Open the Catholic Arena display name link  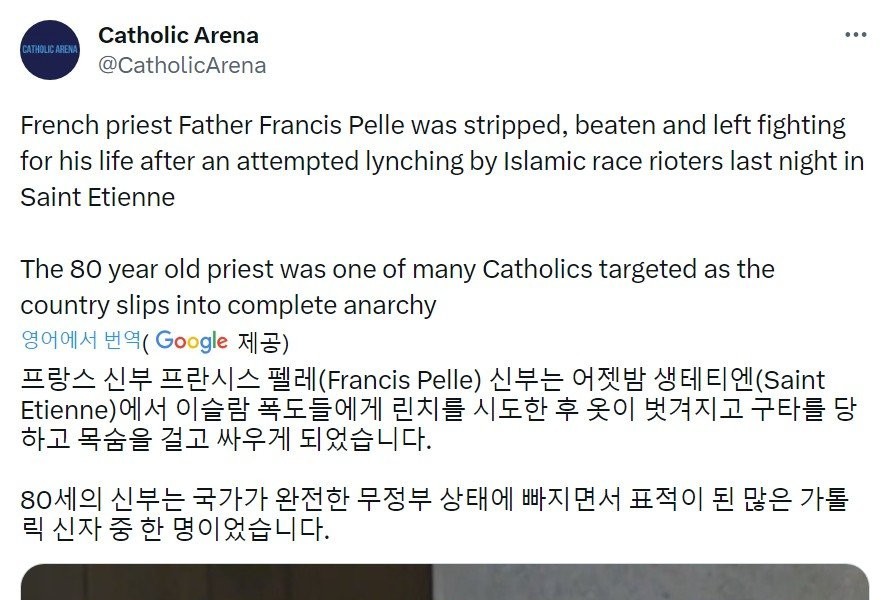(x=178, y=35)
